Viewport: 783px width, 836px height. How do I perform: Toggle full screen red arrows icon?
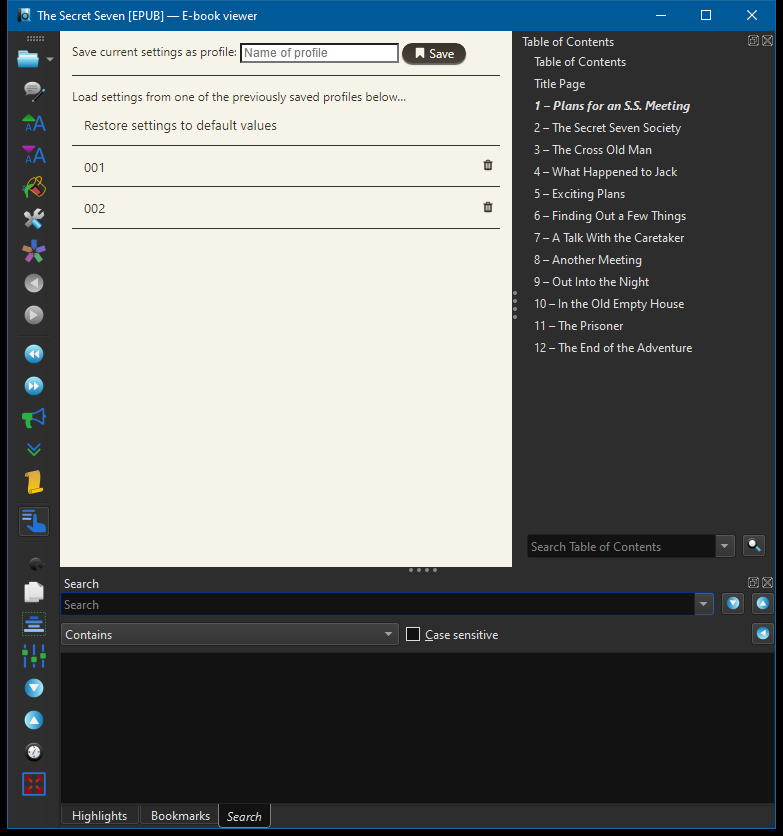34,784
